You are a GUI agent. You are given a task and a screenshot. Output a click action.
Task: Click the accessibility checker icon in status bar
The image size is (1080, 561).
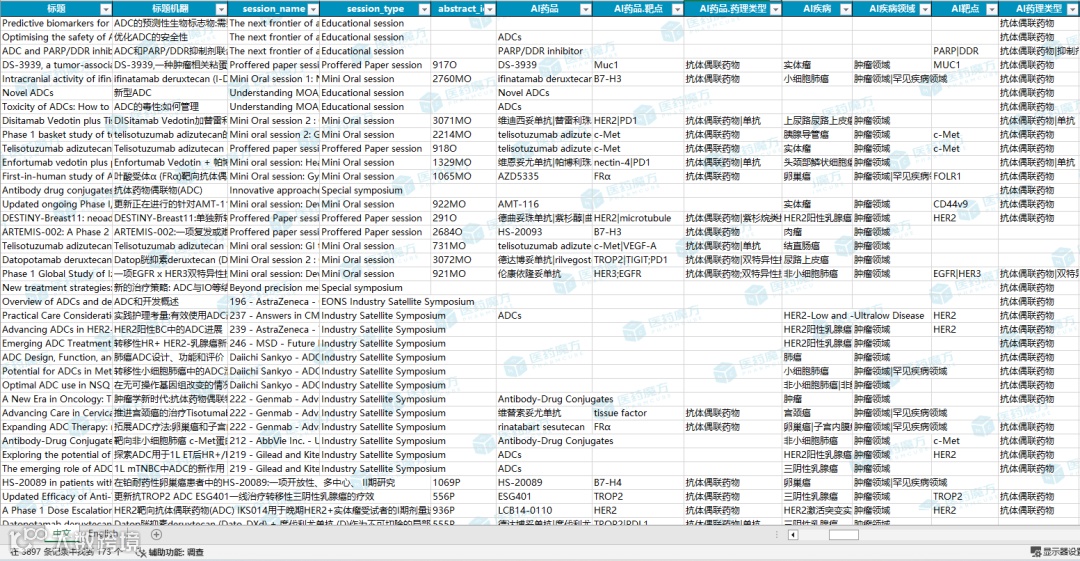click(x=141, y=552)
